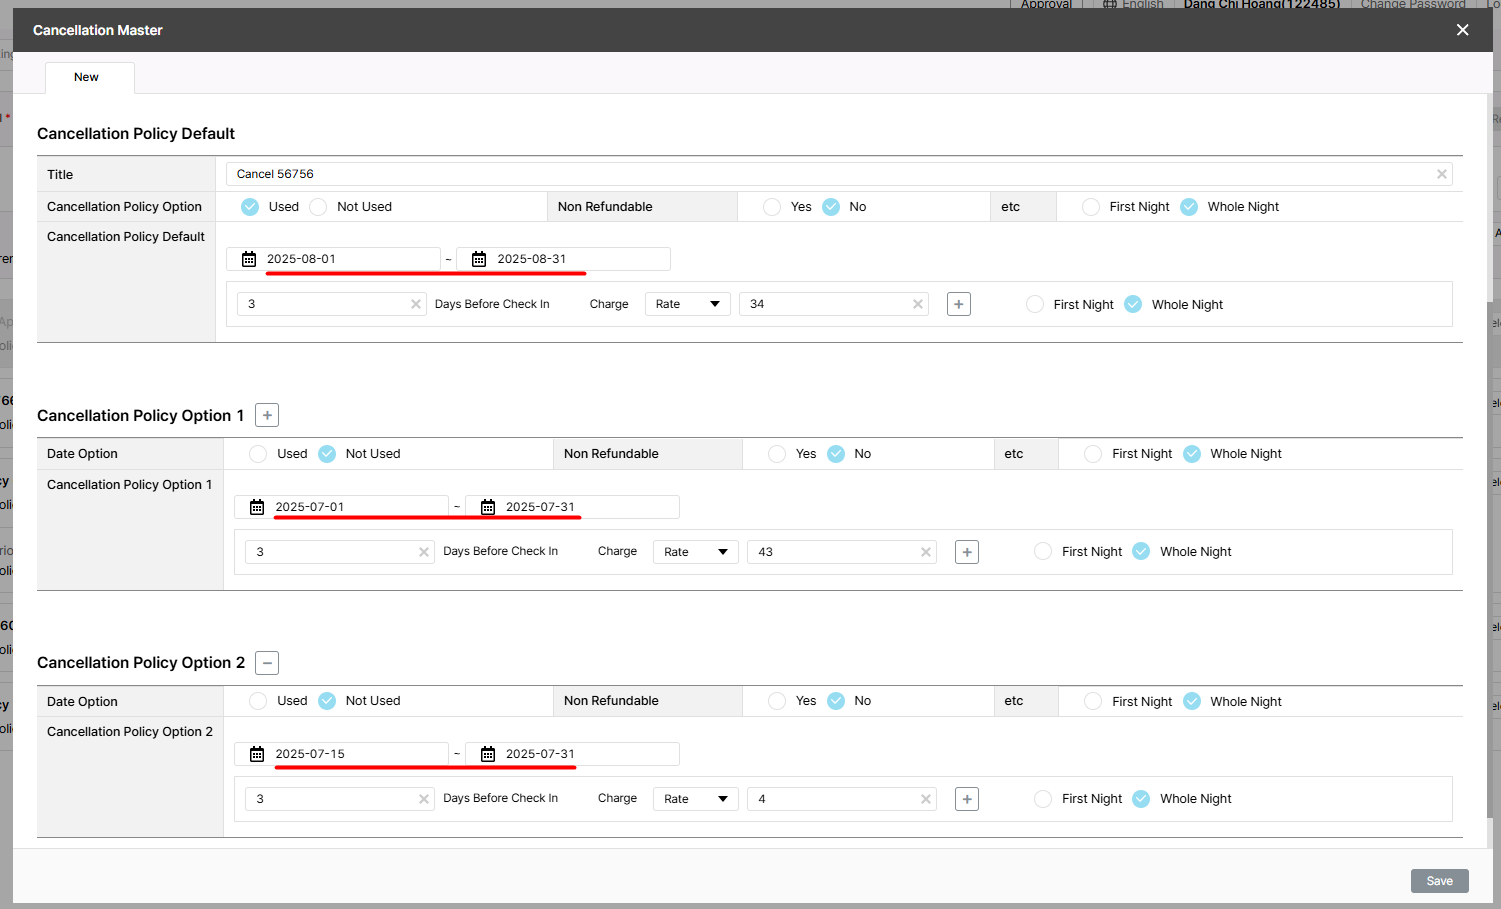Set Option 1 Date Option to Used
The height and width of the screenshot is (909, 1501).
[x=258, y=454]
